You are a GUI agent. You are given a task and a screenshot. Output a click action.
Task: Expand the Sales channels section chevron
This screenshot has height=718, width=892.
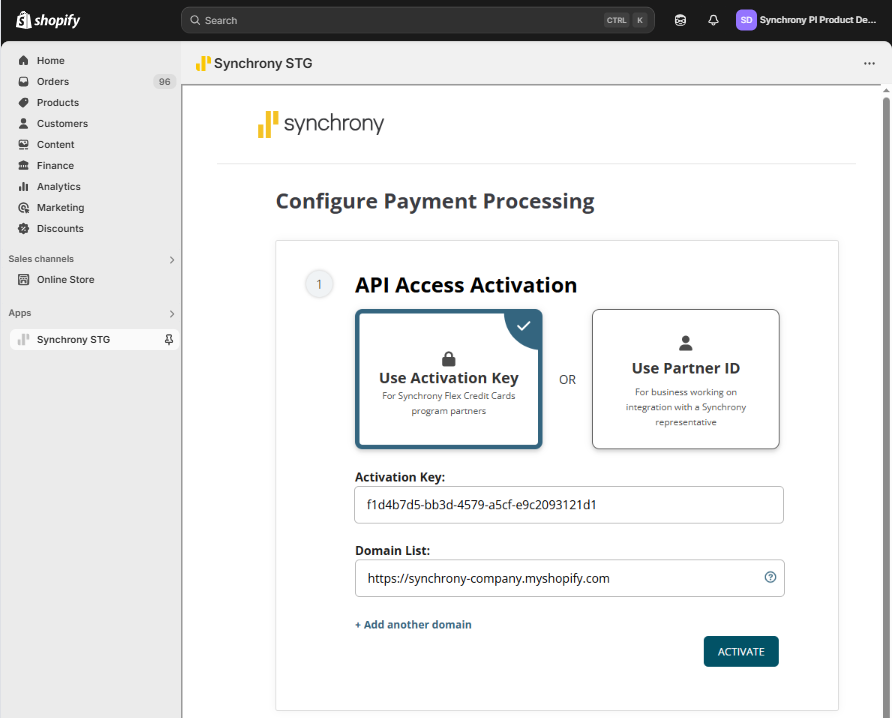click(172, 260)
